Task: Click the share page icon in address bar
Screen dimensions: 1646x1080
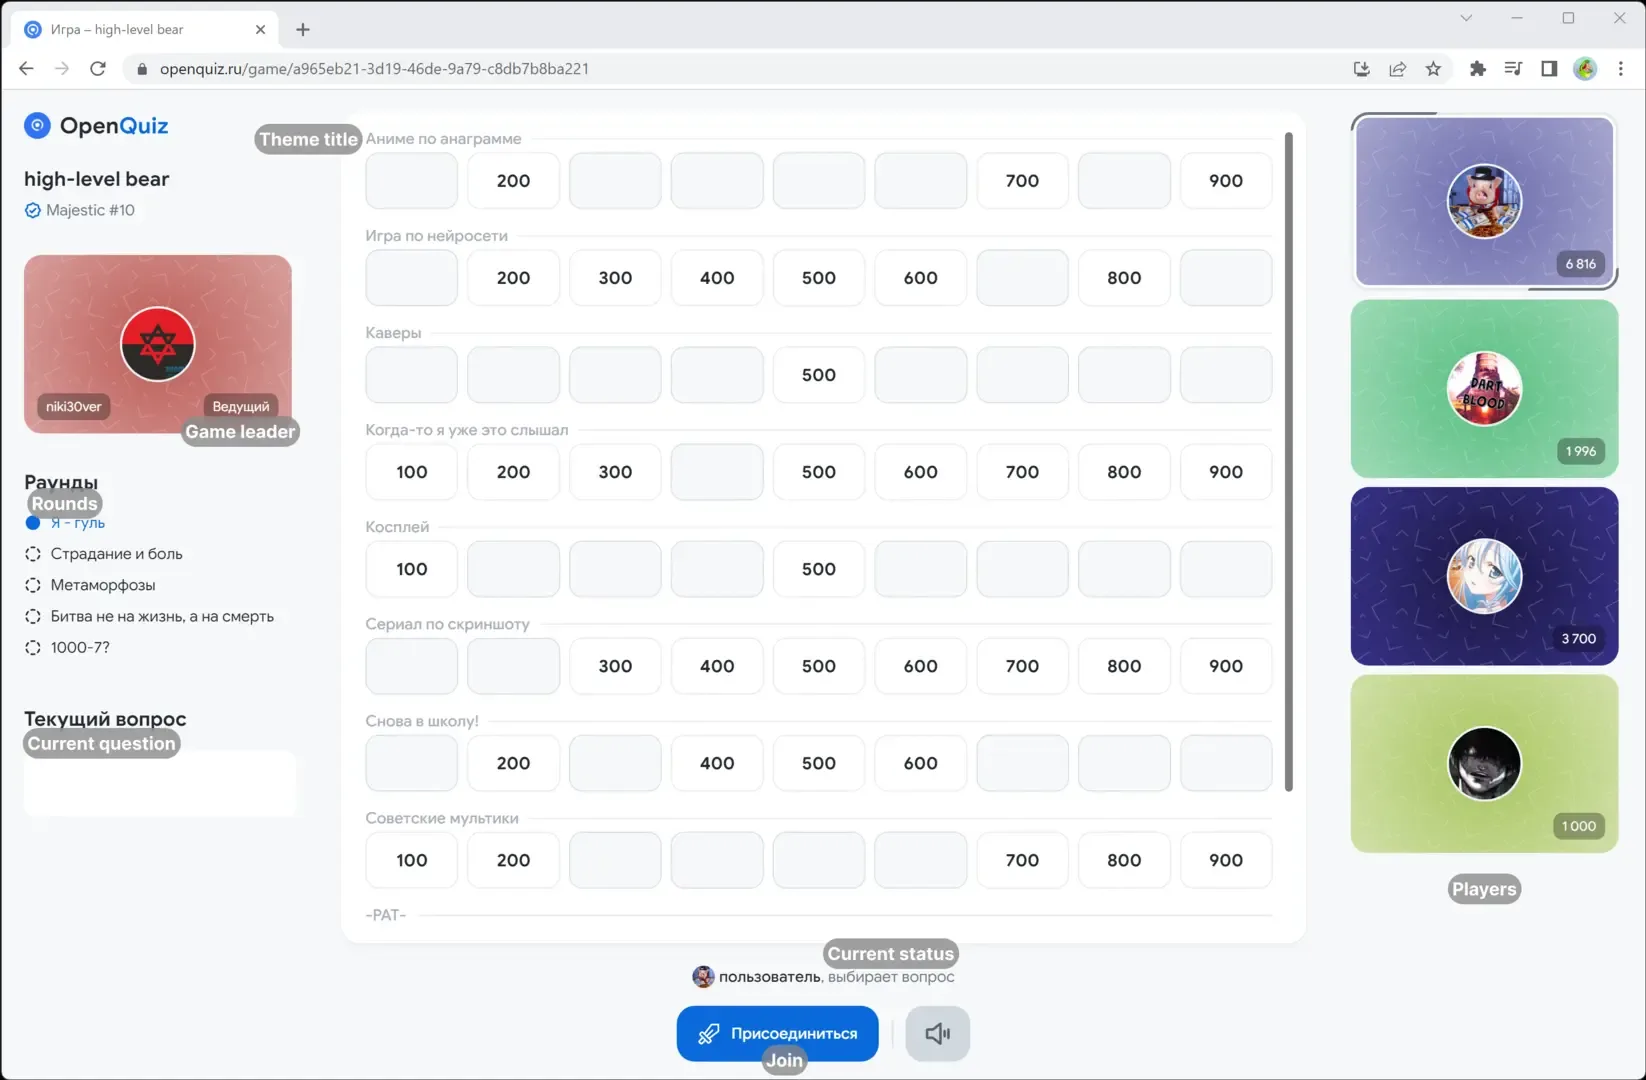Action: [1397, 68]
